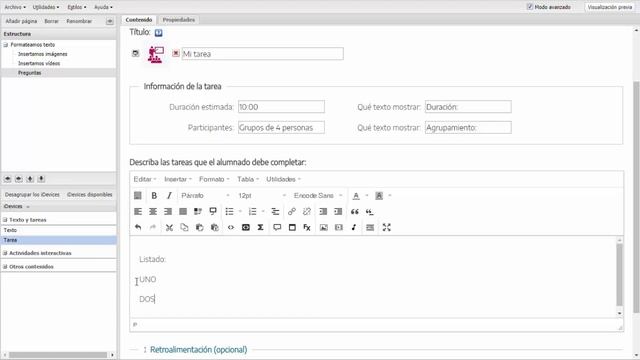Click the Renombrar button

[79, 21]
